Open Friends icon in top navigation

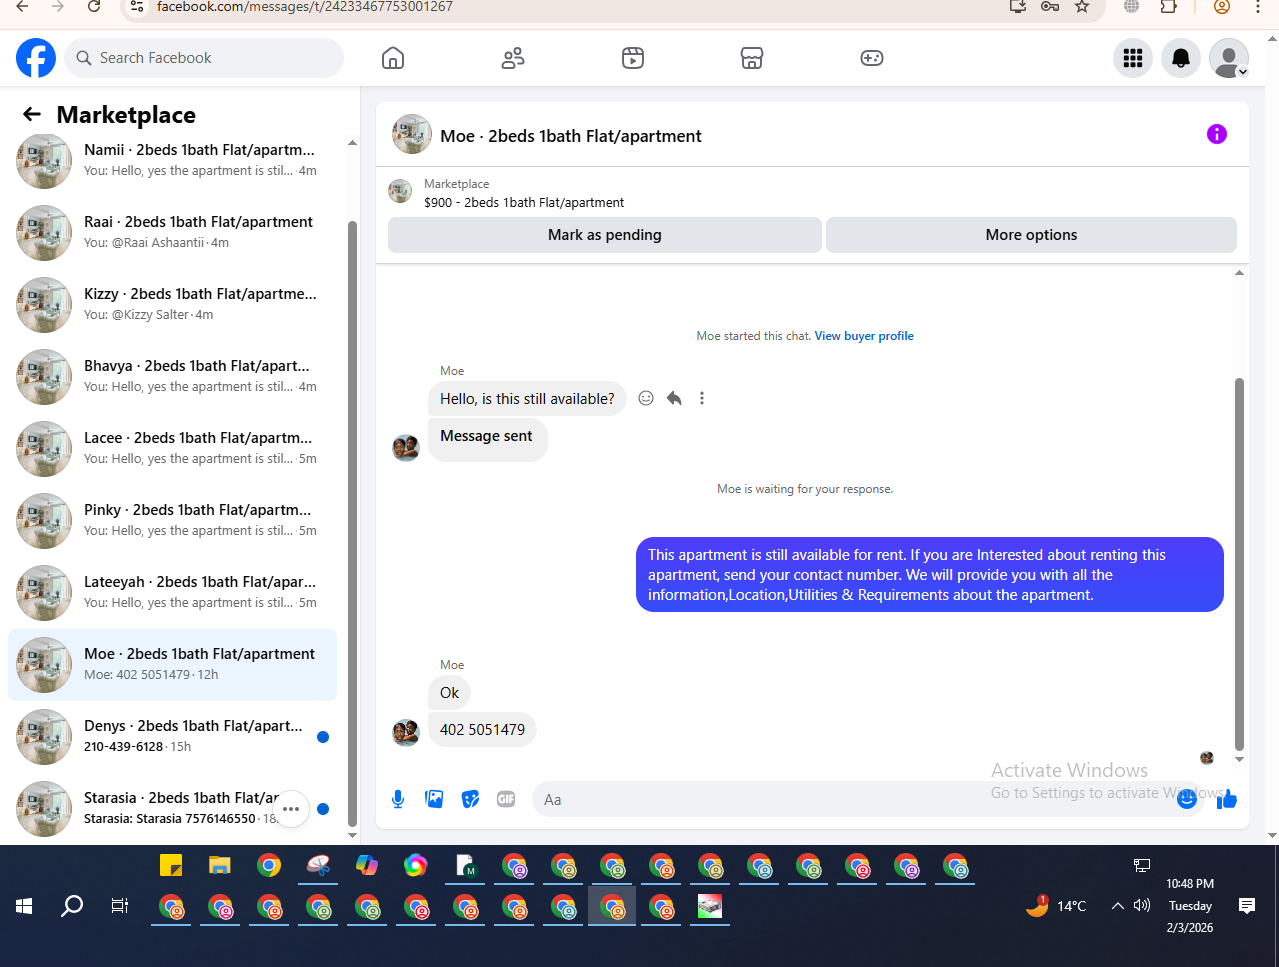click(x=513, y=58)
